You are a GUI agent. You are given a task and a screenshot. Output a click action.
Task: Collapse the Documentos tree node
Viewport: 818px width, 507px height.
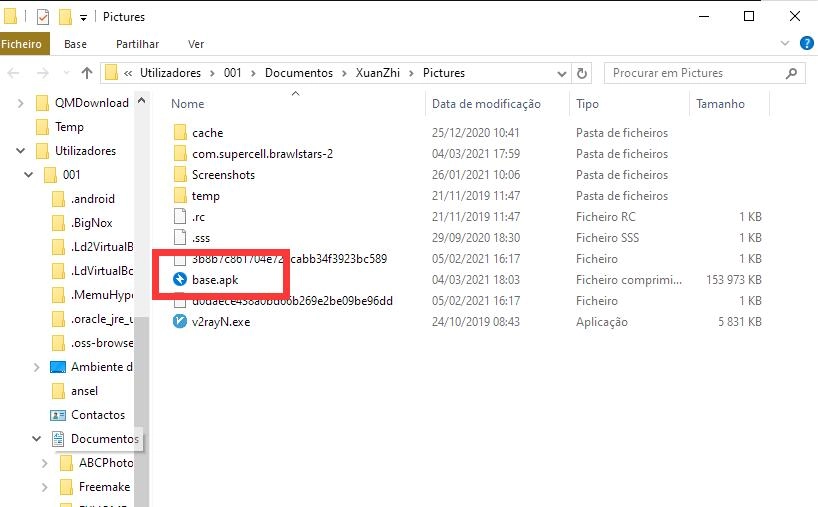(x=38, y=439)
